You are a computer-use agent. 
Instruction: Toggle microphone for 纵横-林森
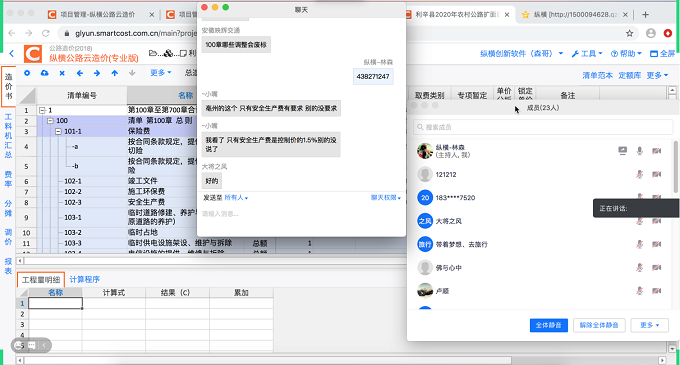pos(639,150)
